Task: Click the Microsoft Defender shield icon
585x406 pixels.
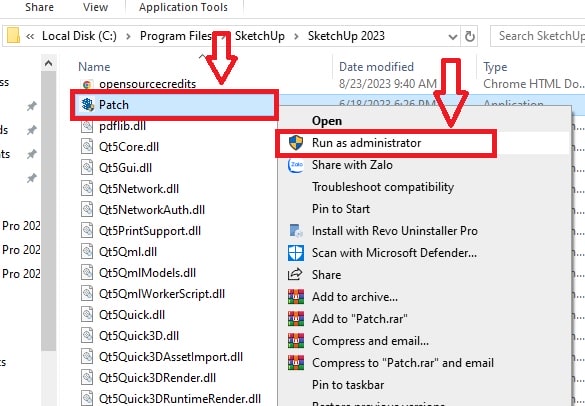Action: tap(296, 253)
